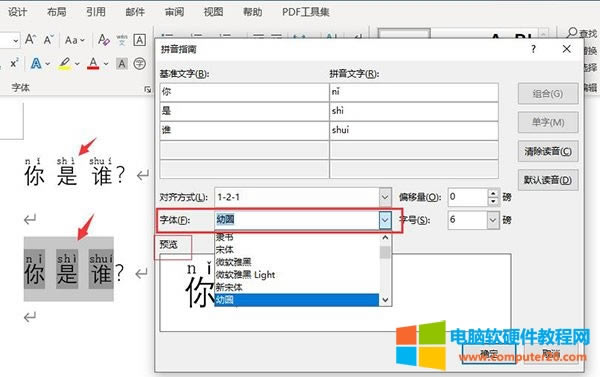The image size is (600, 377).
Task: Switch to the 视图 ribbon tab
Action: coord(213,12)
